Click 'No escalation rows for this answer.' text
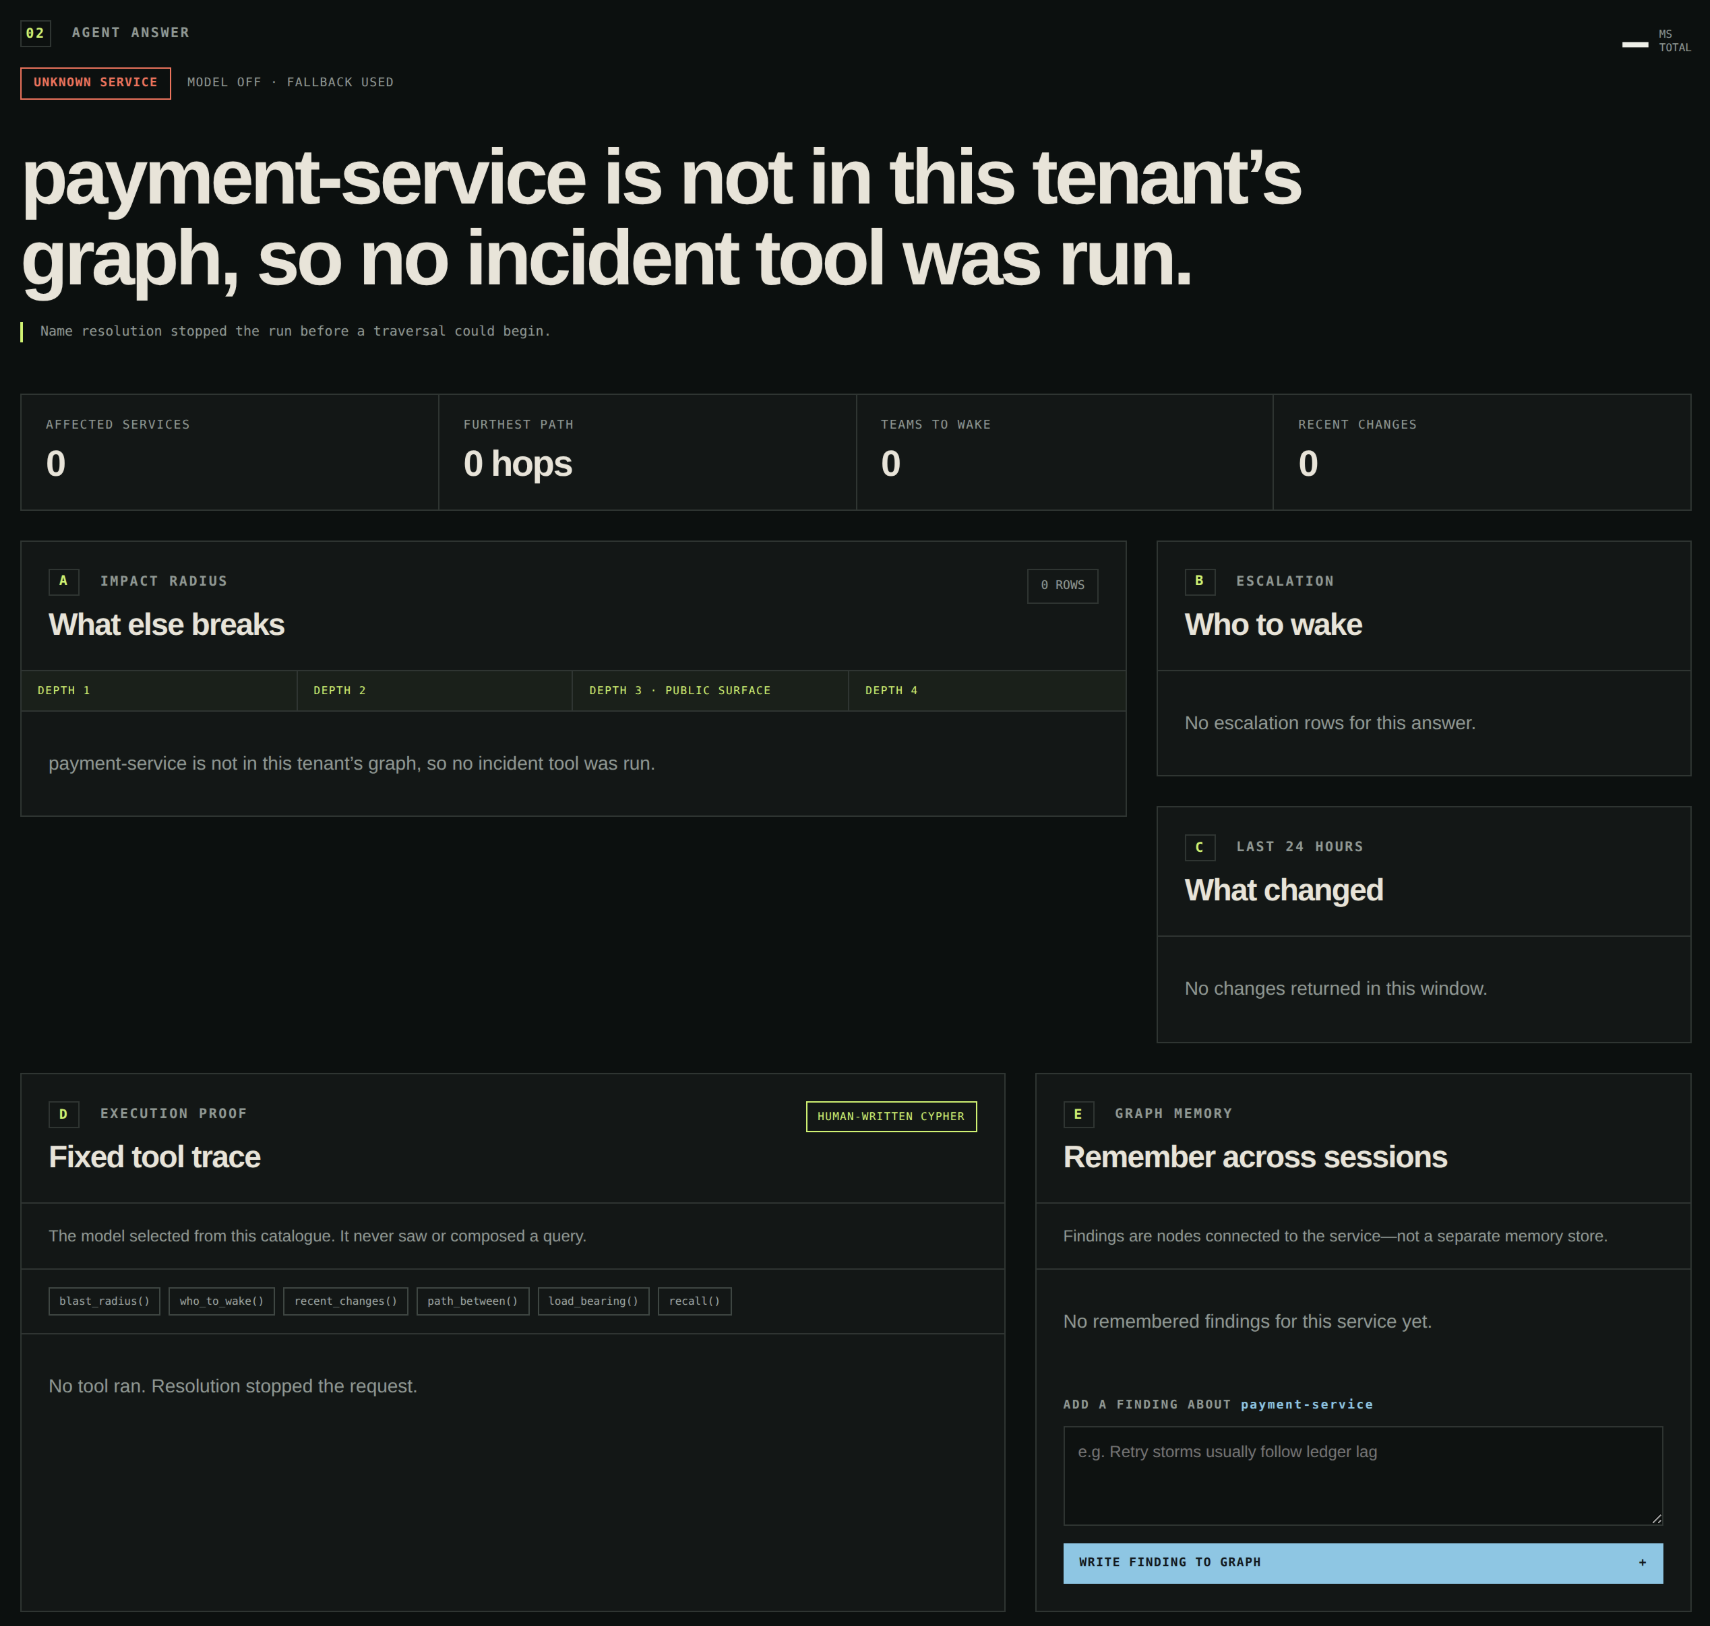1710x1626 pixels. click(x=1330, y=723)
